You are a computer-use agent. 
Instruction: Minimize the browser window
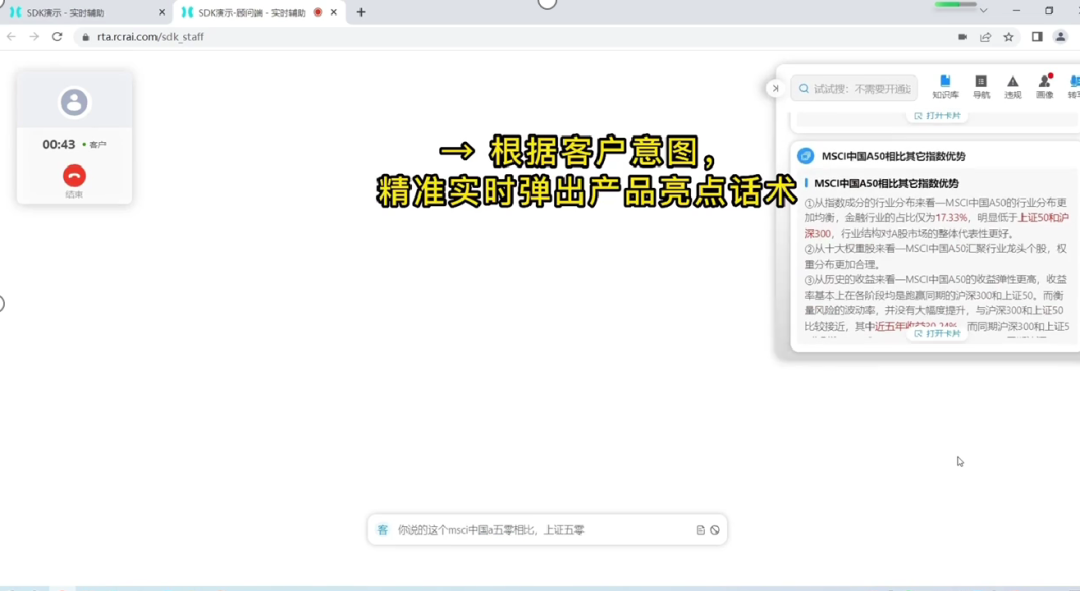click(1016, 10)
